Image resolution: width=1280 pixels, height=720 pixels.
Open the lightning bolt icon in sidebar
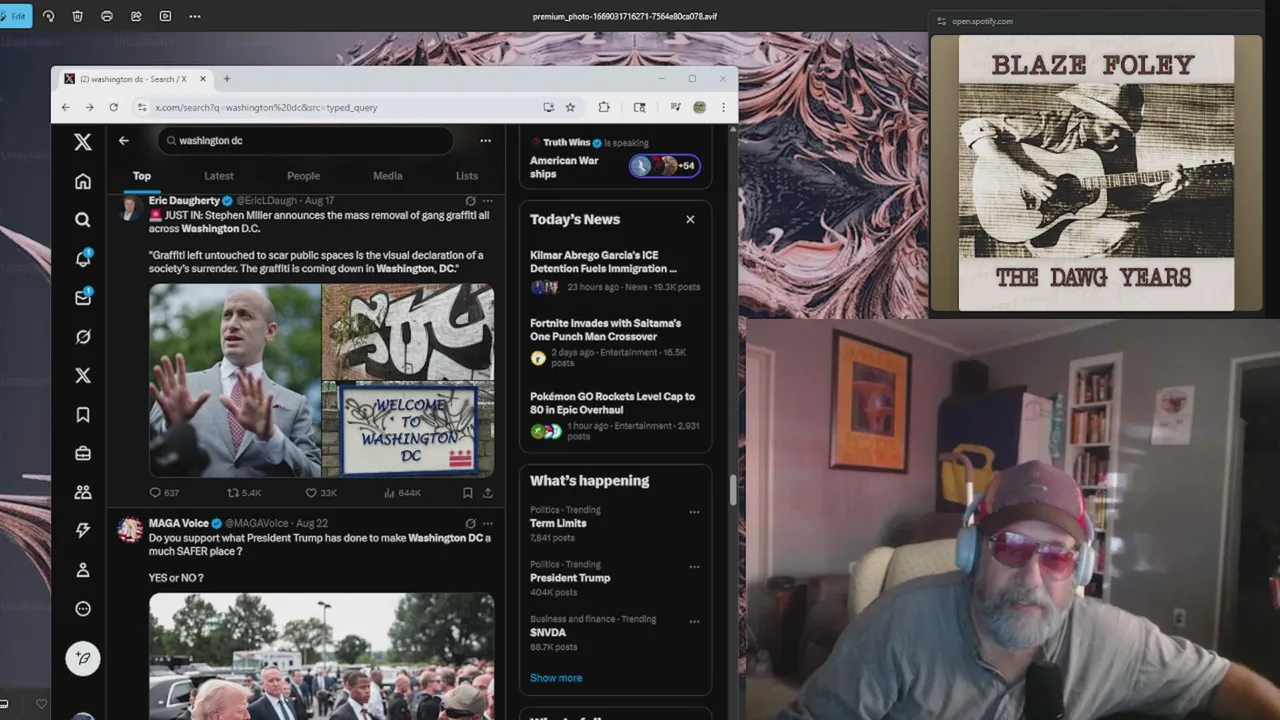coord(83,531)
